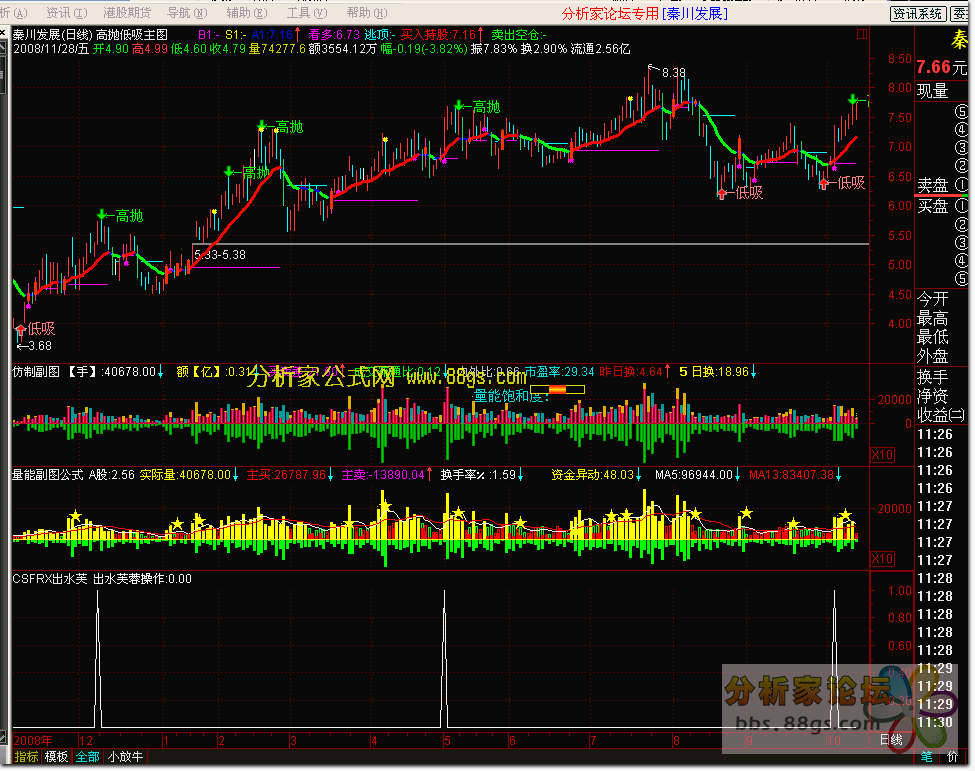Click the 卖出空仓 indicator value
This screenshot has height=771, width=975.
click(x=519, y=35)
